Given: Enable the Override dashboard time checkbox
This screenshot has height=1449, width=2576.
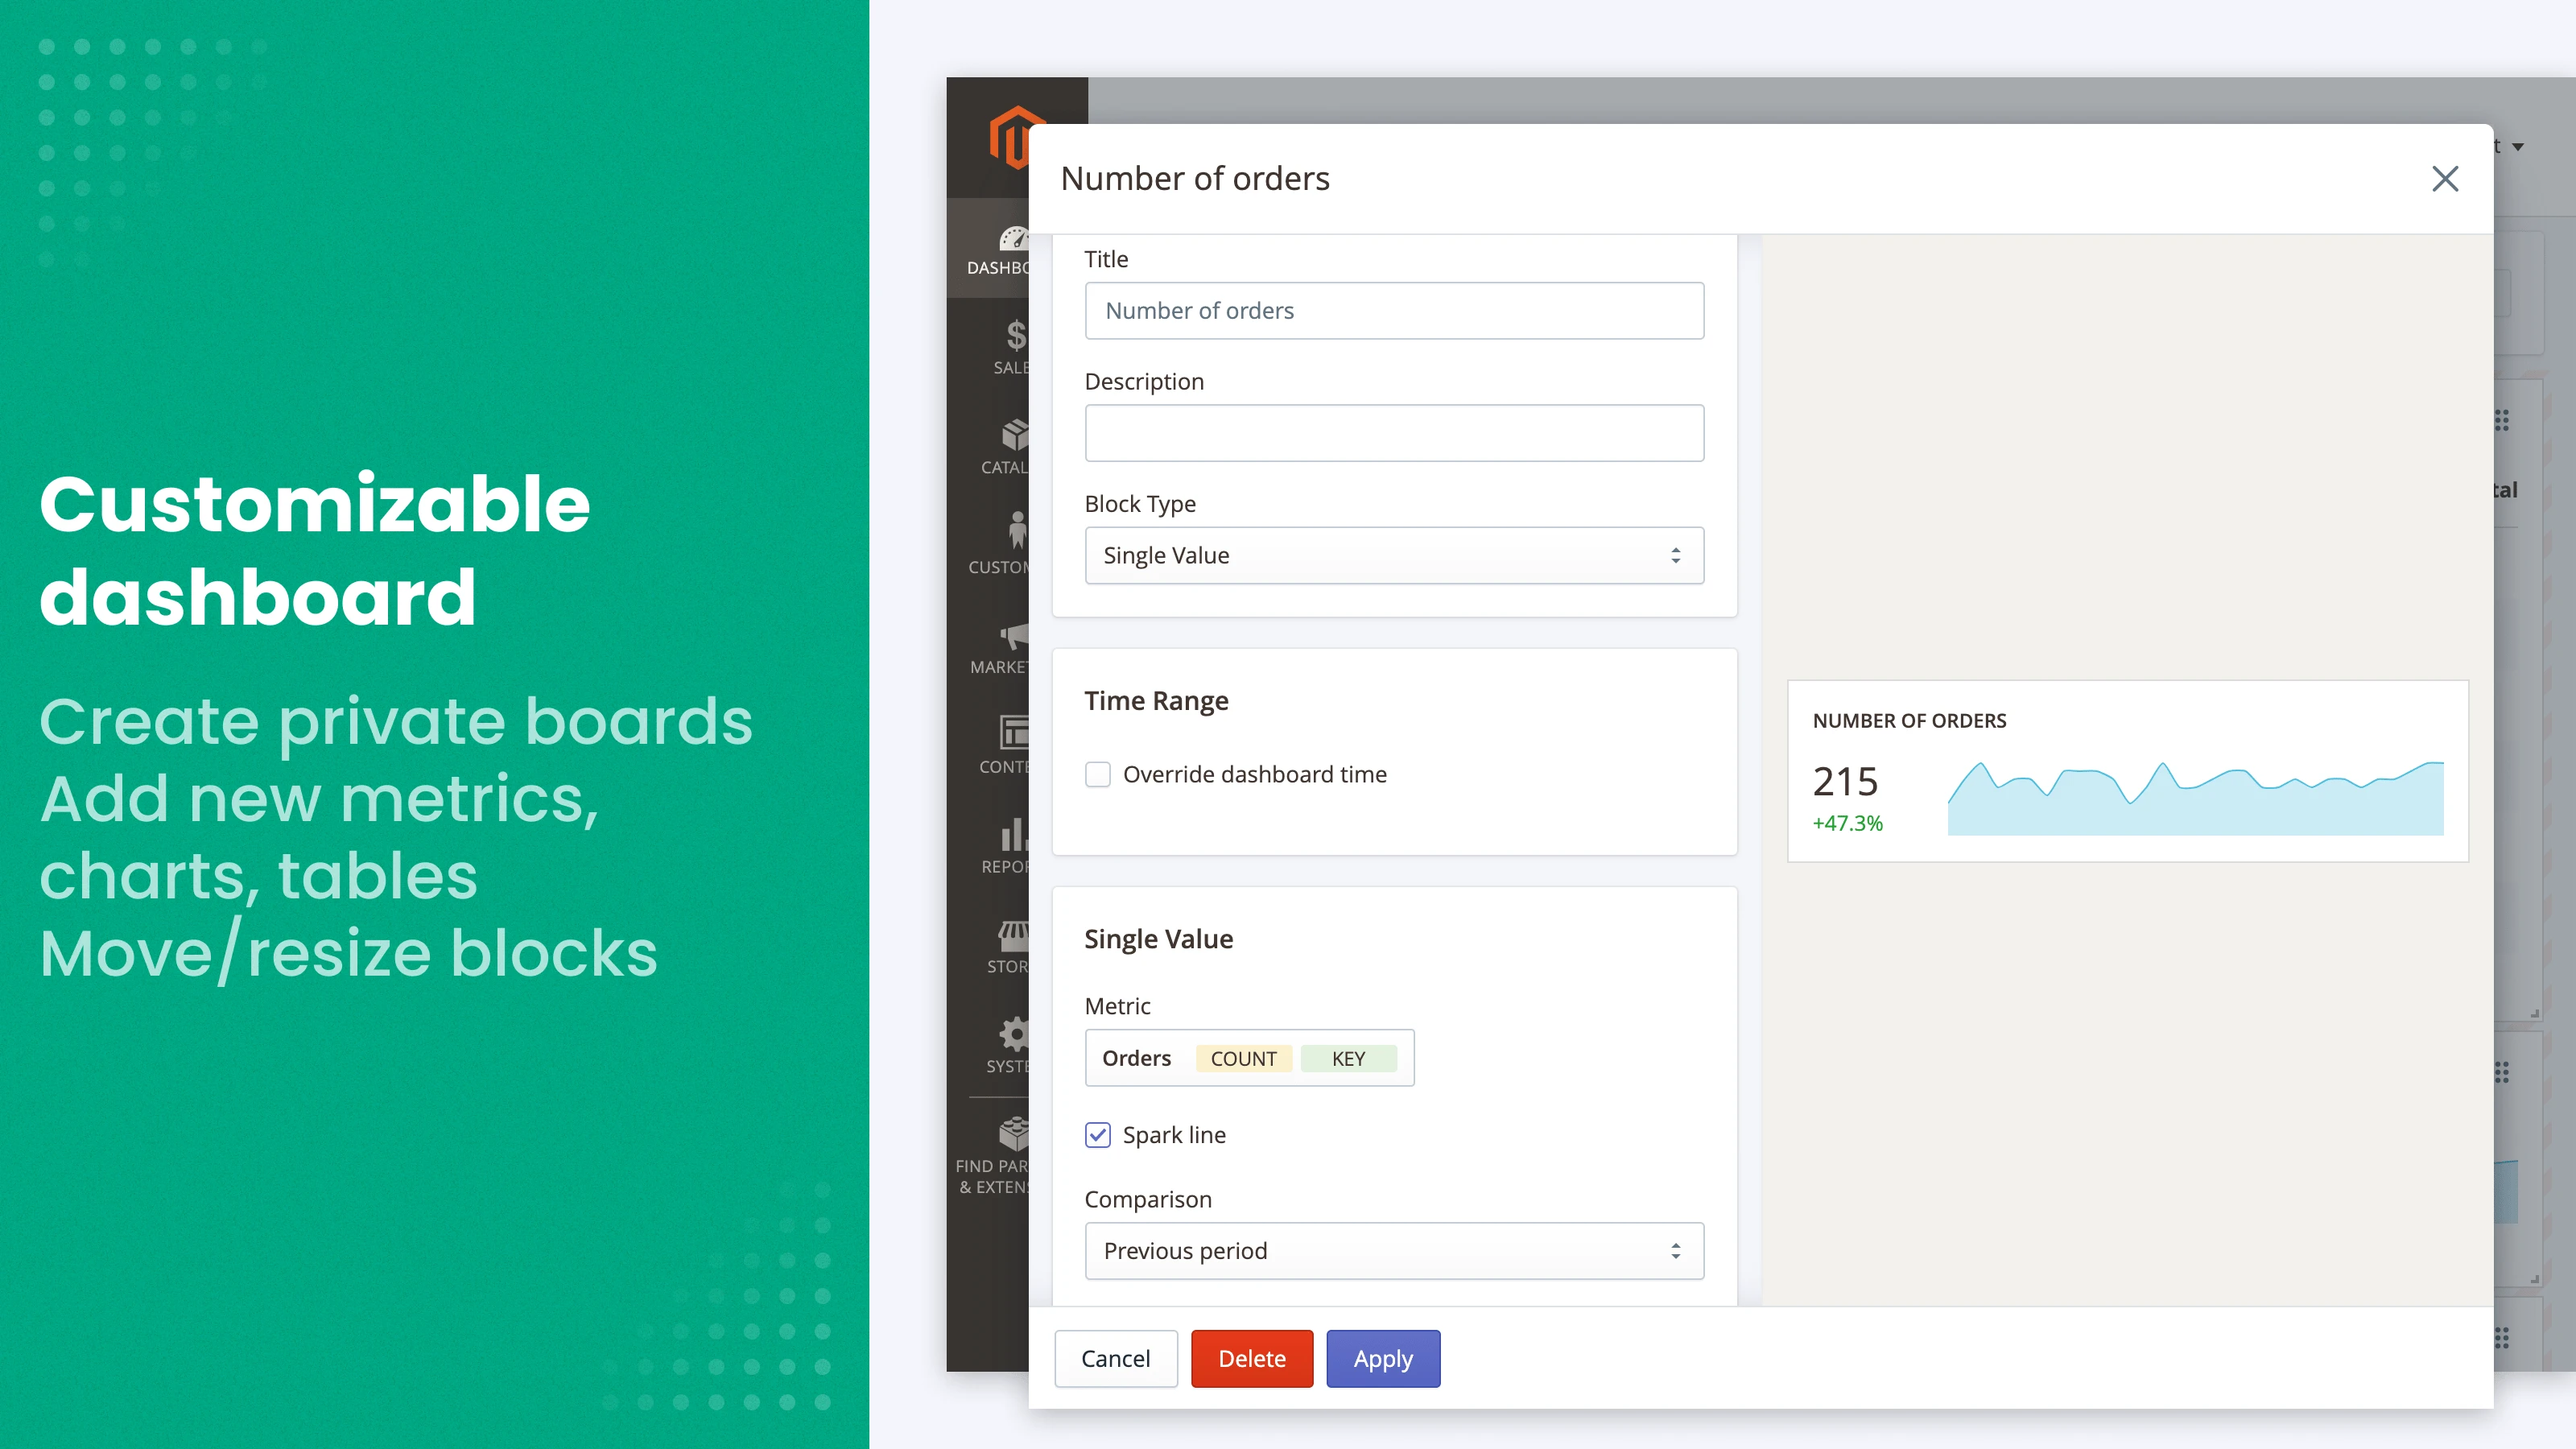Looking at the screenshot, I should pyautogui.click(x=1097, y=774).
